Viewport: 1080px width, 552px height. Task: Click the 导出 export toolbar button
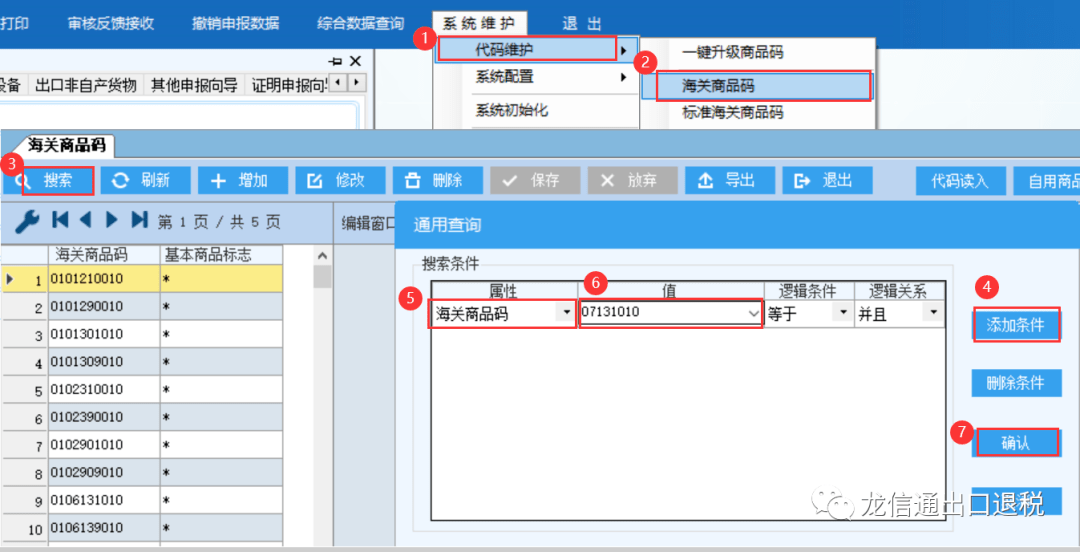click(730, 181)
